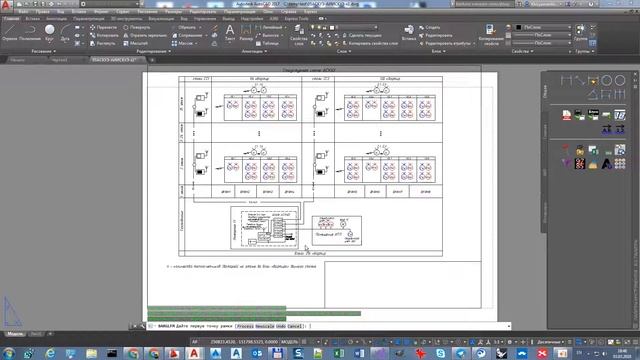Expand the Блок panel

439,51
